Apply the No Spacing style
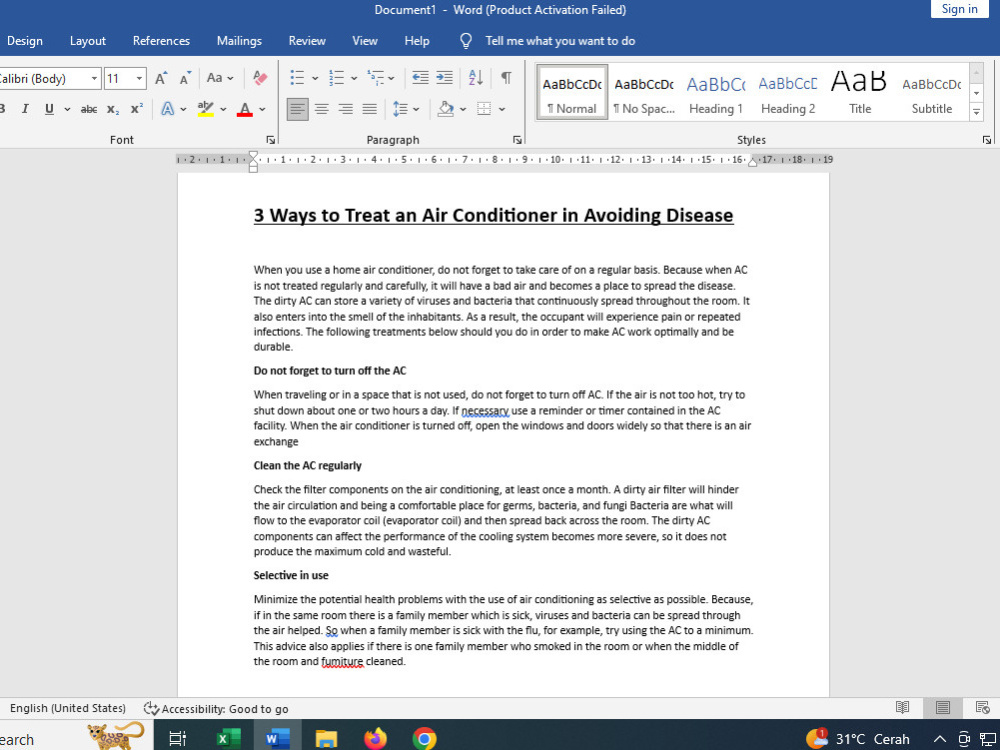The height and width of the screenshot is (750, 1000). (644, 92)
